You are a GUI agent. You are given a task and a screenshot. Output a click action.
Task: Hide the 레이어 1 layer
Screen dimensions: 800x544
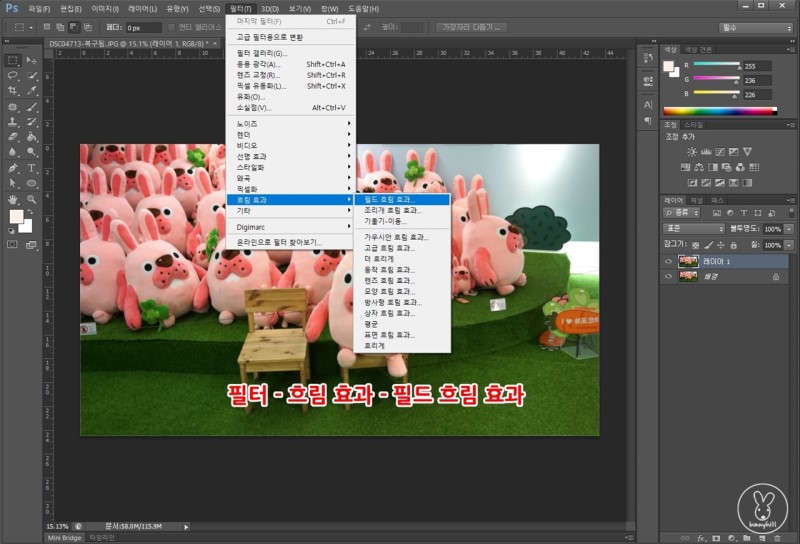668,261
